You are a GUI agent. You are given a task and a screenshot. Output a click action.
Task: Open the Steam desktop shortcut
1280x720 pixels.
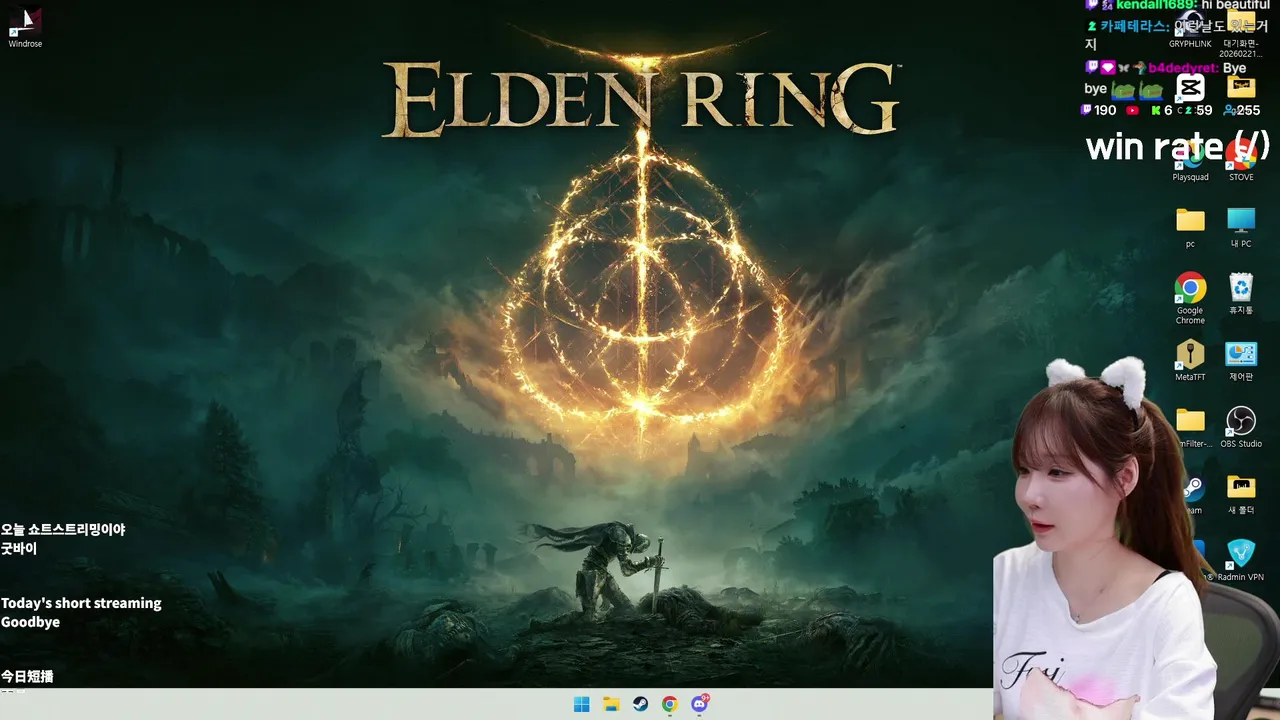1192,493
